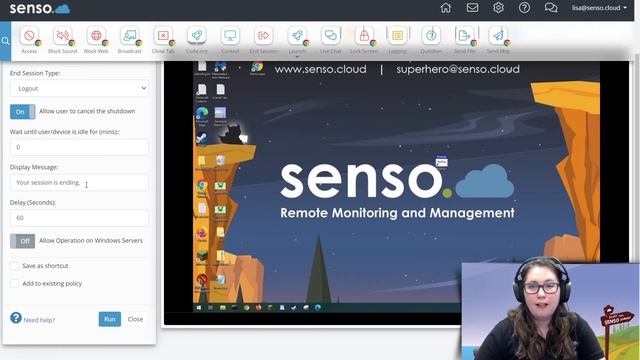This screenshot has height=360, width=640.
Task: Open the Logging tool
Action: click(397, 40)
